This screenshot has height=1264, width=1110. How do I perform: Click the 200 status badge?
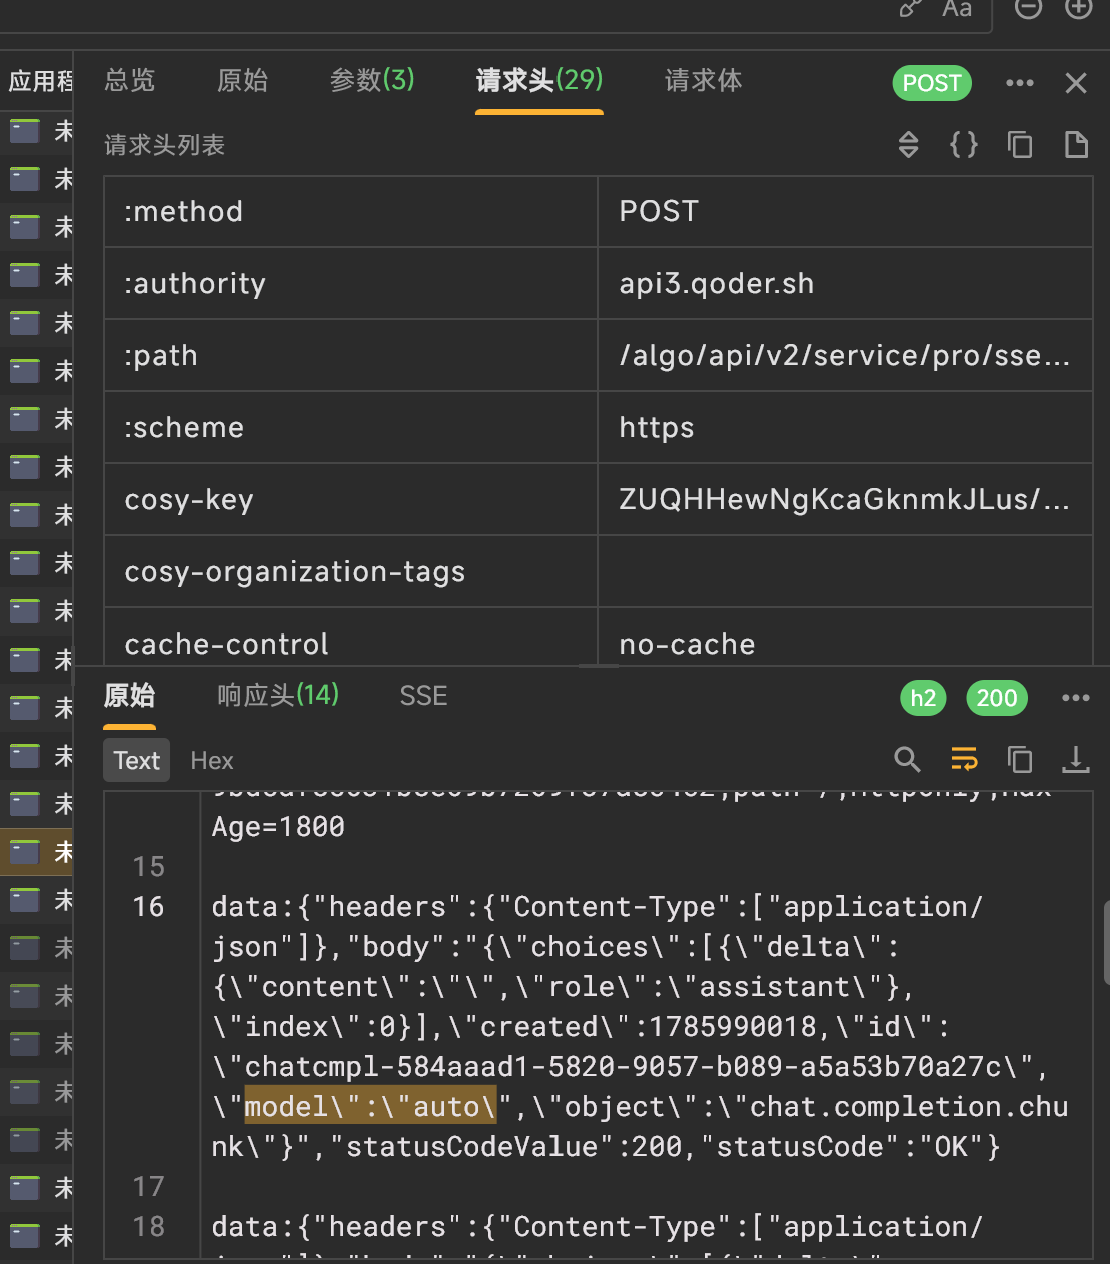click(997, 698)
